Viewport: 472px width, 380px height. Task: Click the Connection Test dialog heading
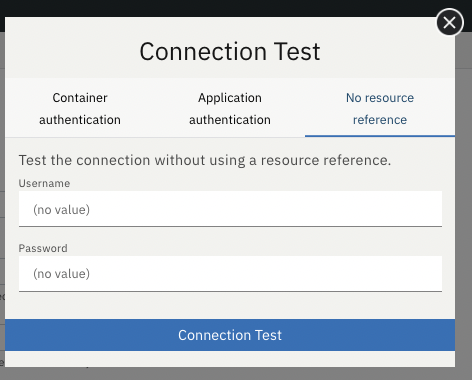230,52
